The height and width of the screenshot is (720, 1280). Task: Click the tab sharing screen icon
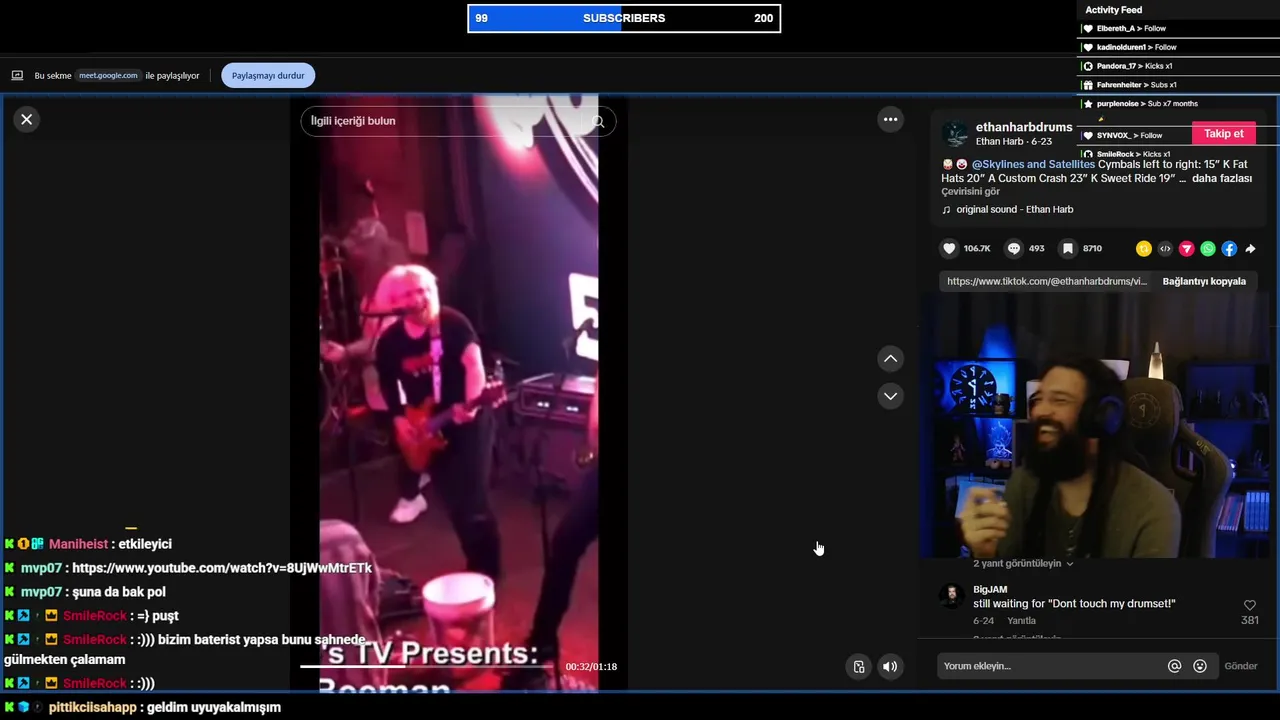click(x=17, y=75)
